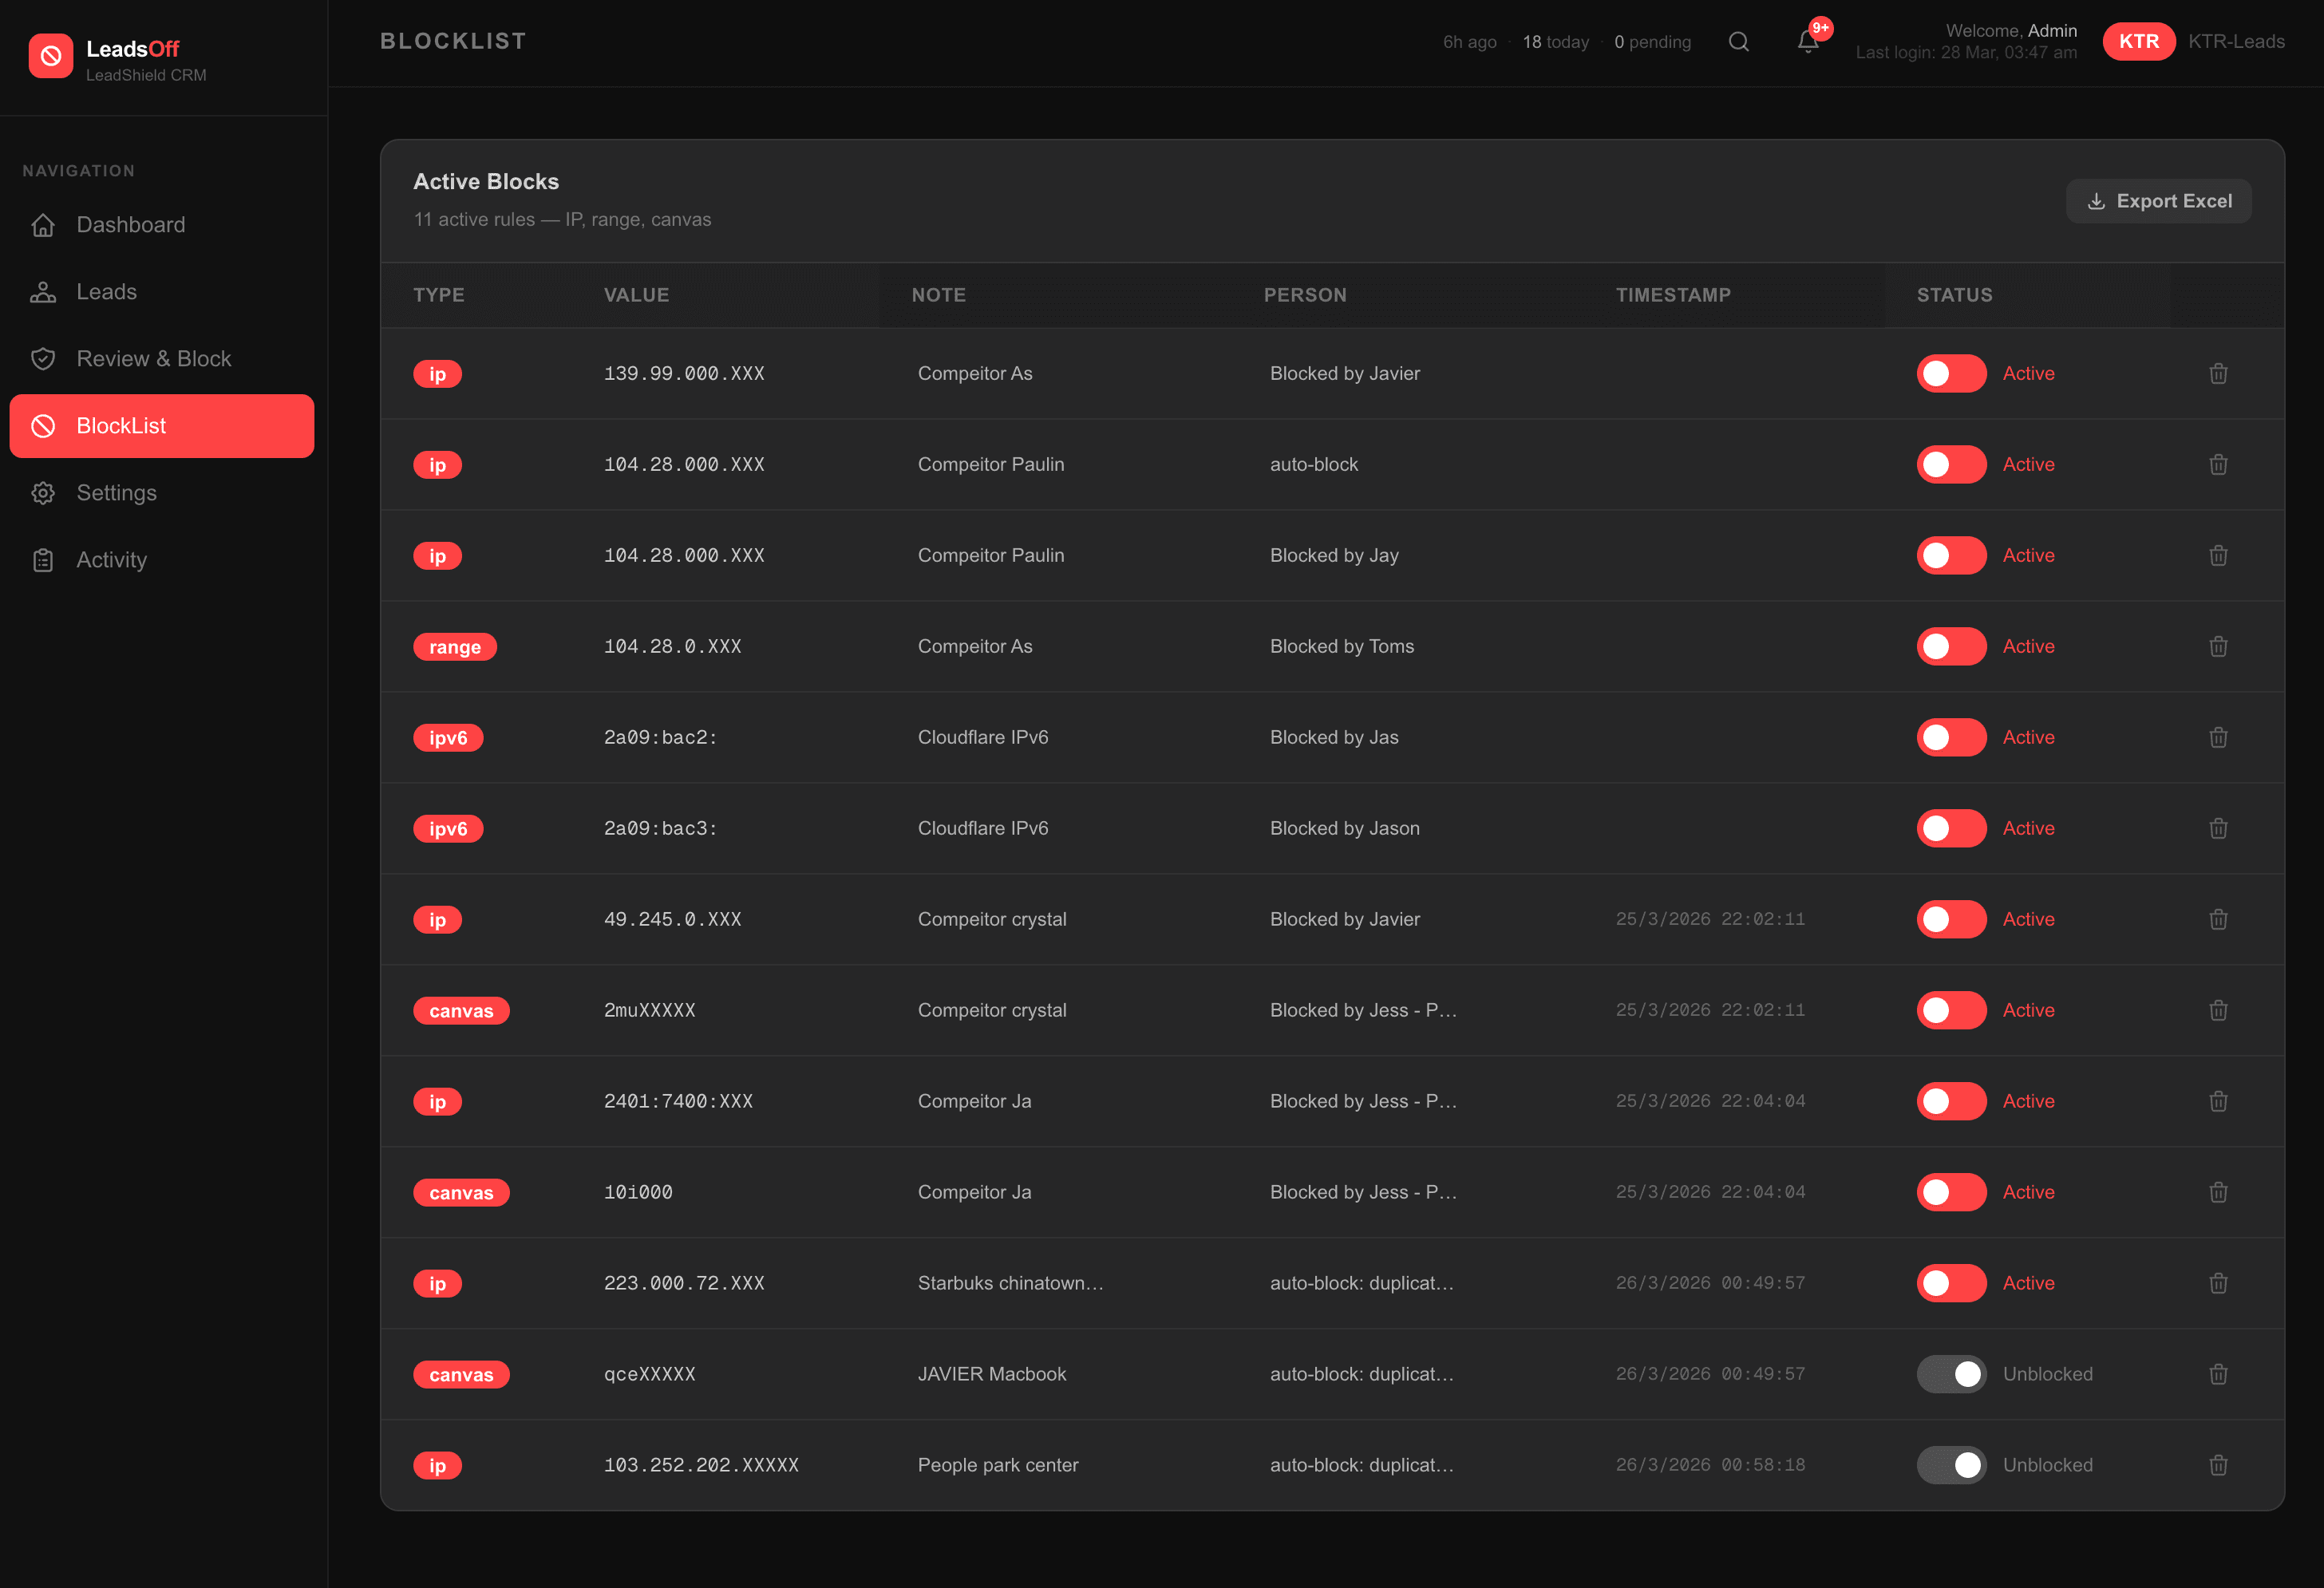Click the search magnifier icon

tap(1739, 42)
